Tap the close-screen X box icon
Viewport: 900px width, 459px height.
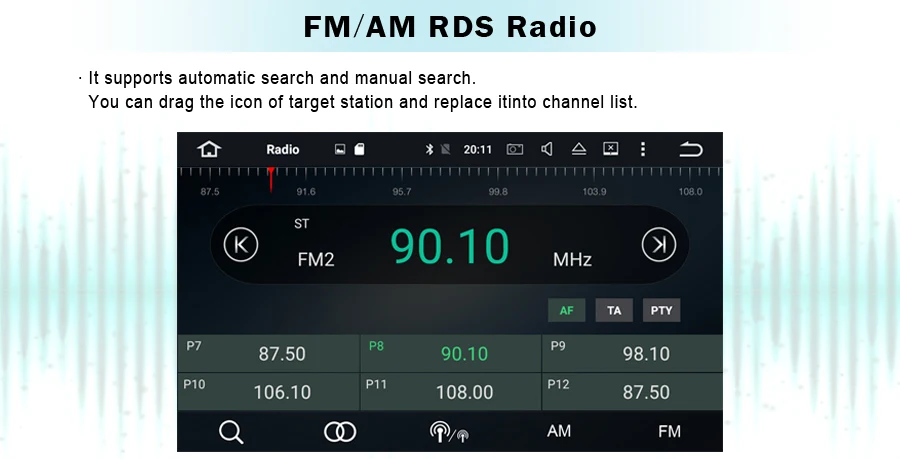(611, 149)
